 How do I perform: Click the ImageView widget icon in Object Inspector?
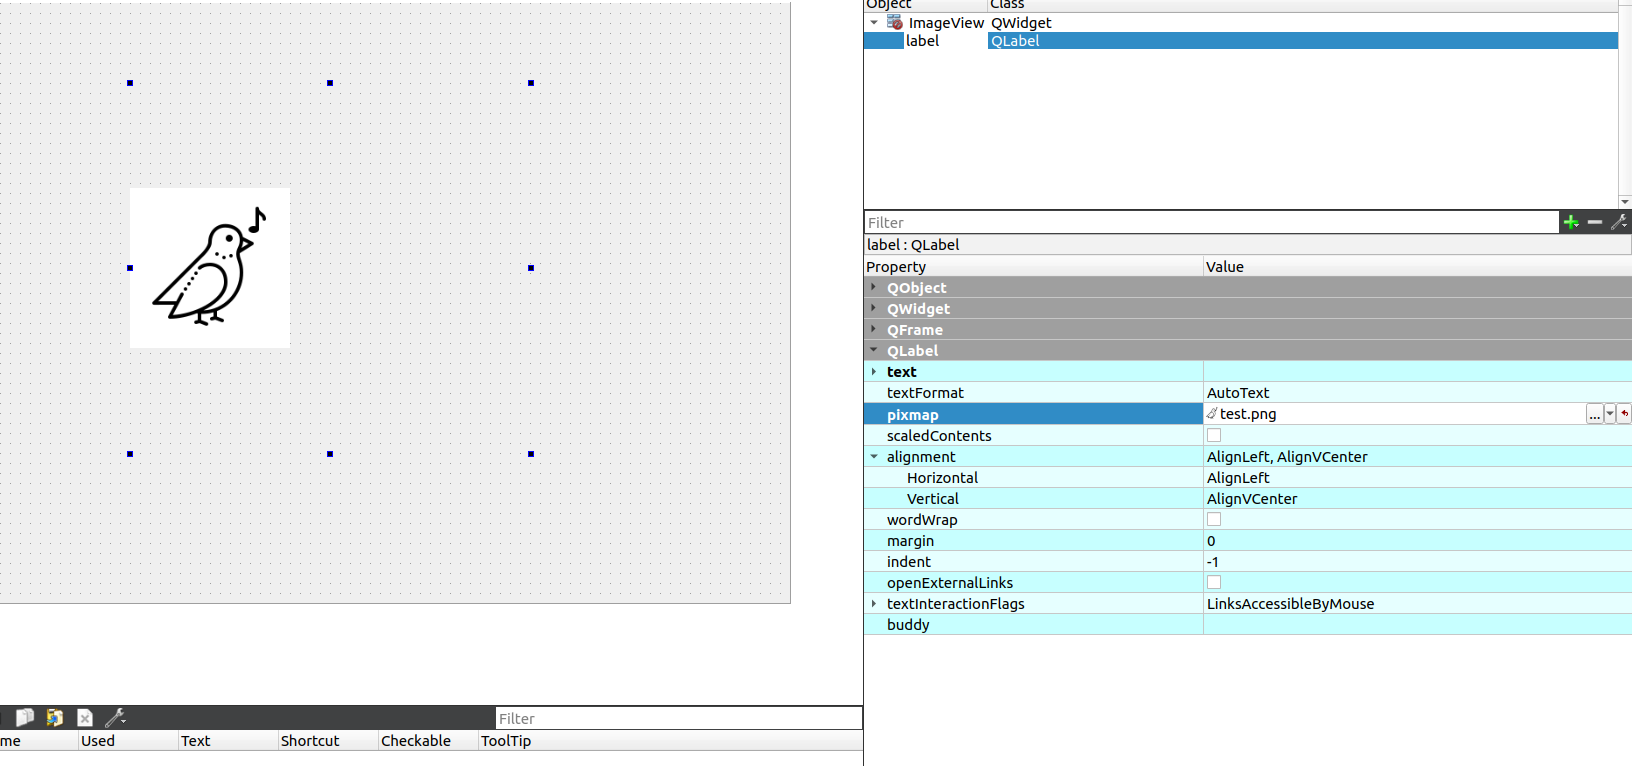895,22
